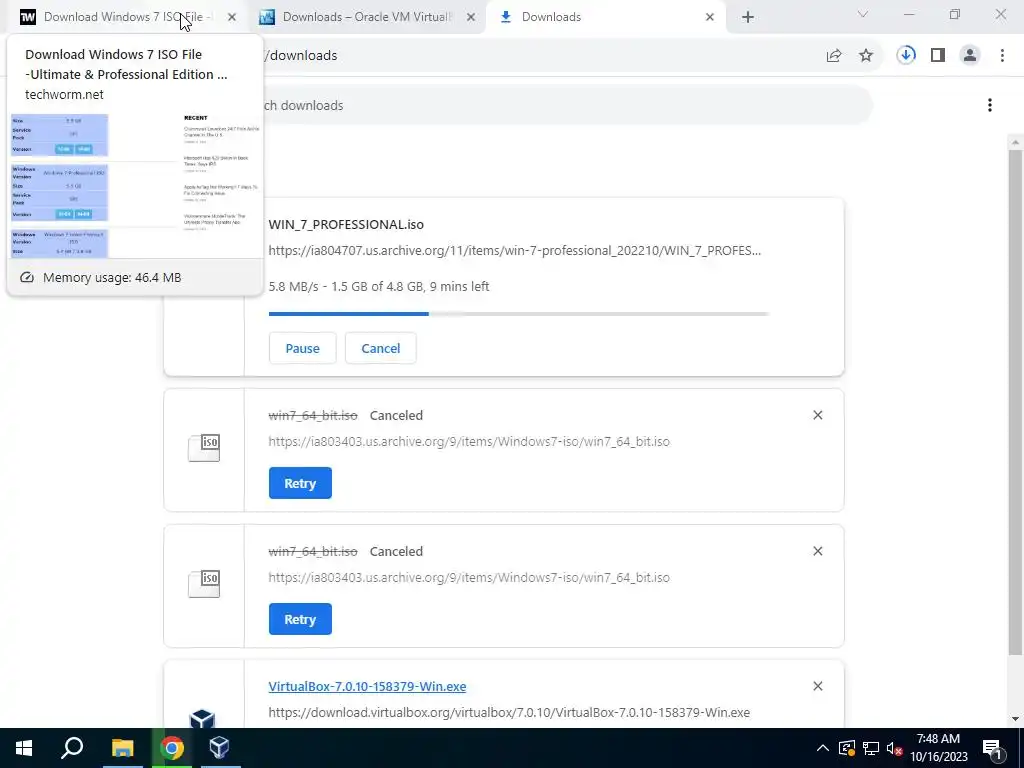
Task: Click the ISO file icon of second canceled download
Action: [204, 583]
